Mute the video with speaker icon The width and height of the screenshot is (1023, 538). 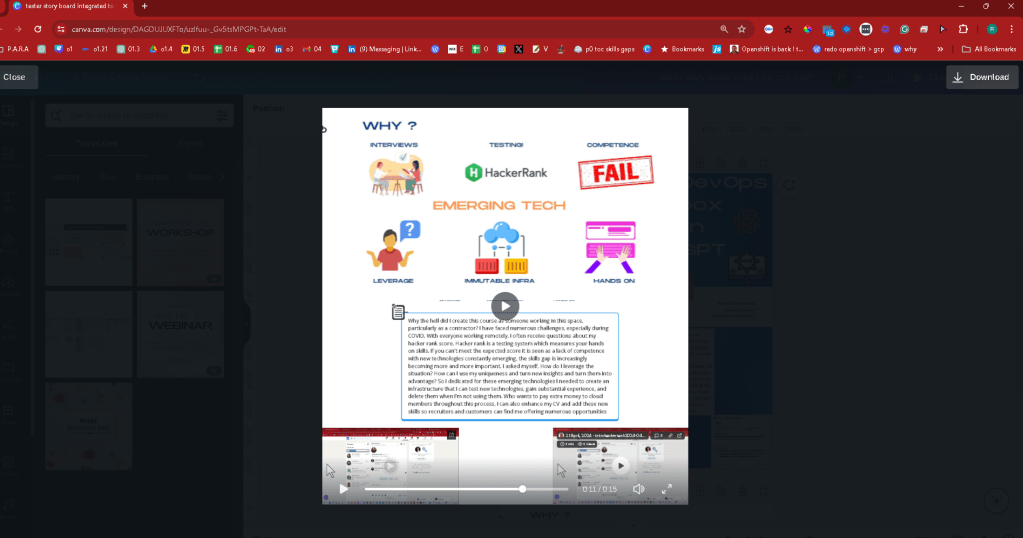tap(639, 489)
